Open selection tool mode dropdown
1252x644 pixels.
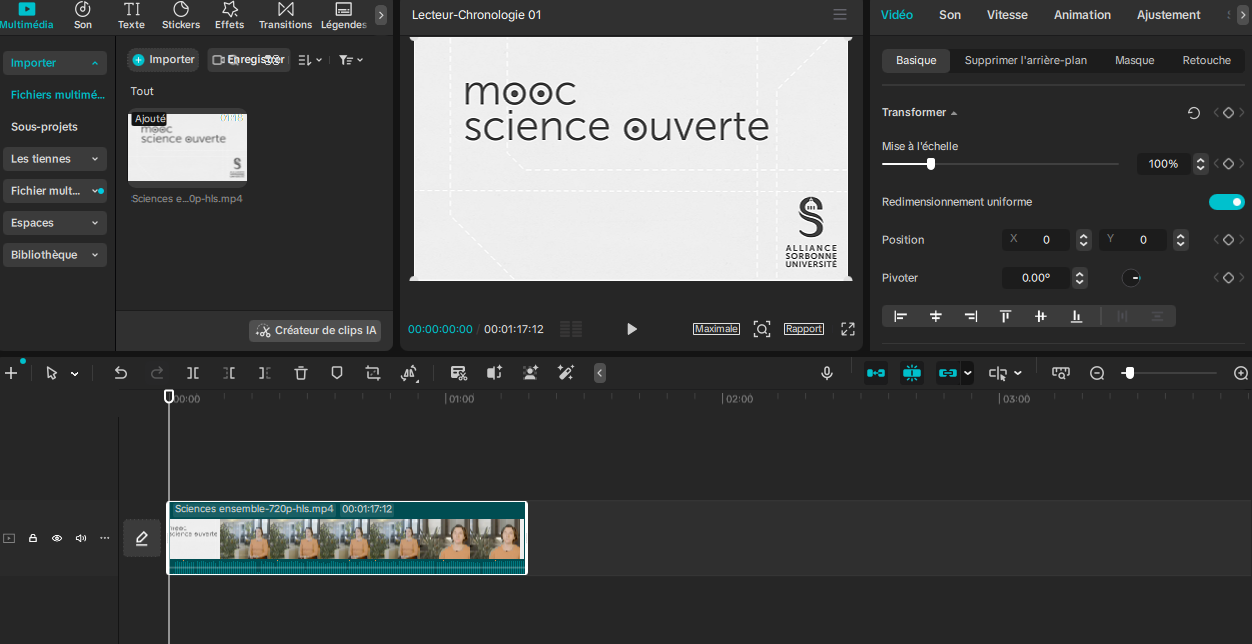point(74,374)
